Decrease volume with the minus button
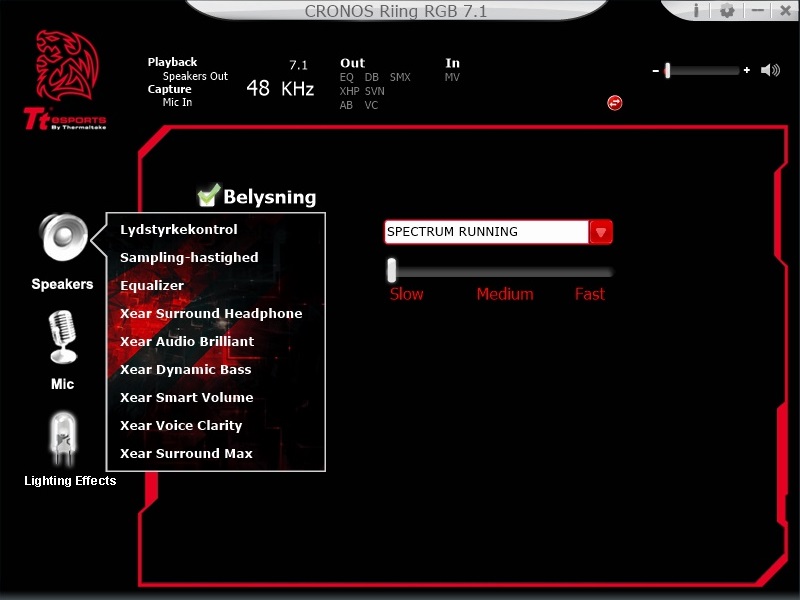The image size is (800, 600). point(656,71)
